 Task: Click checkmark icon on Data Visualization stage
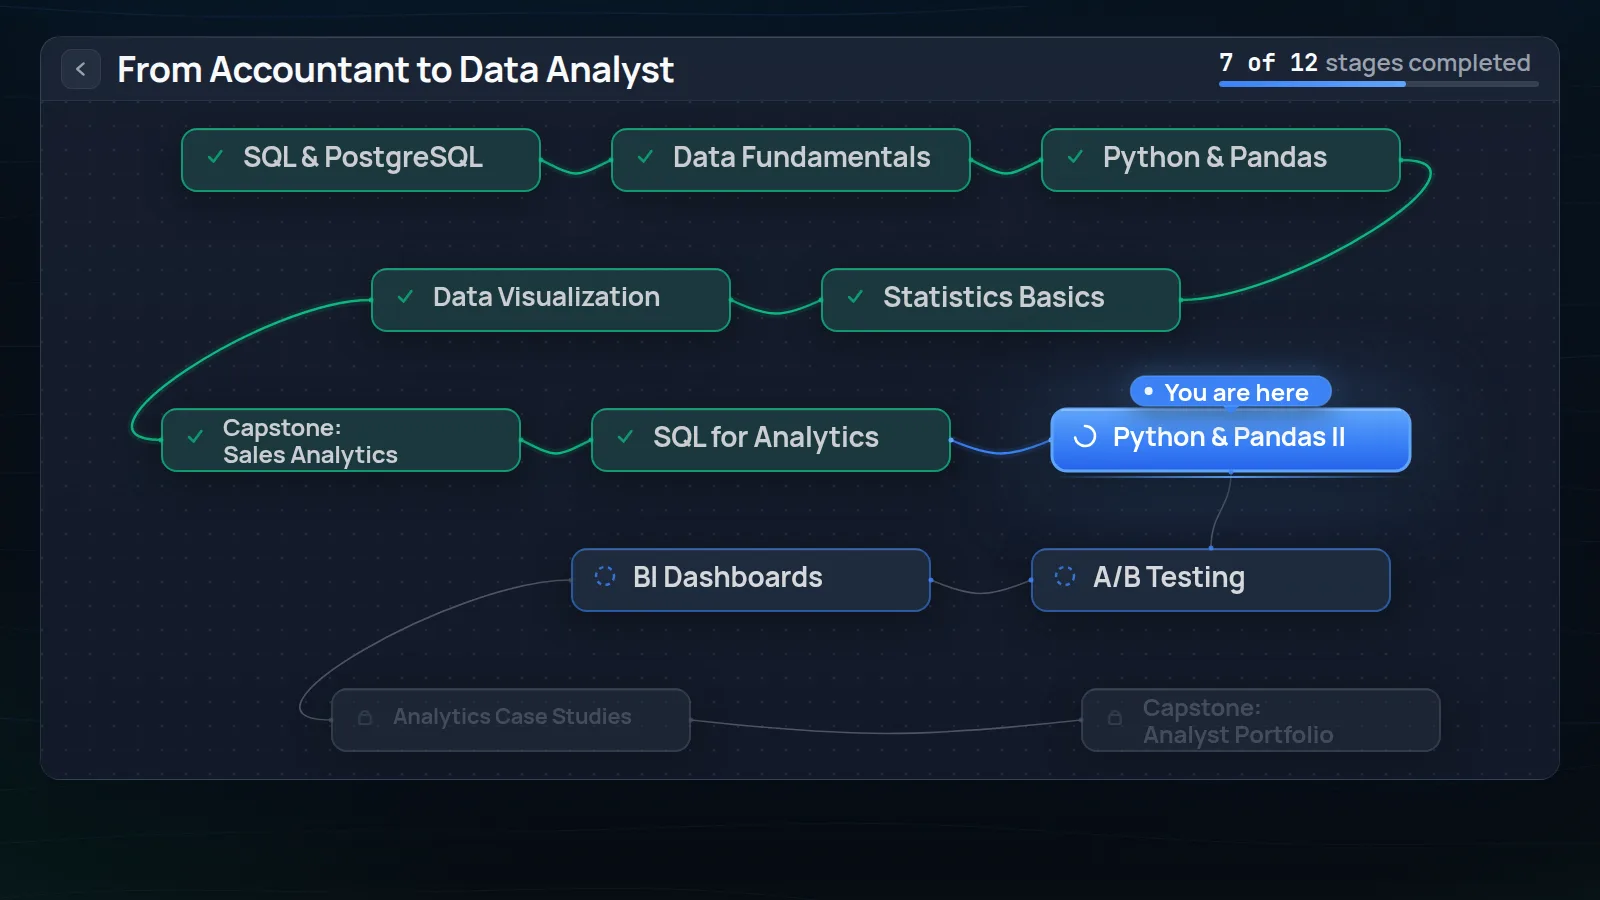[x=405, y=297]
